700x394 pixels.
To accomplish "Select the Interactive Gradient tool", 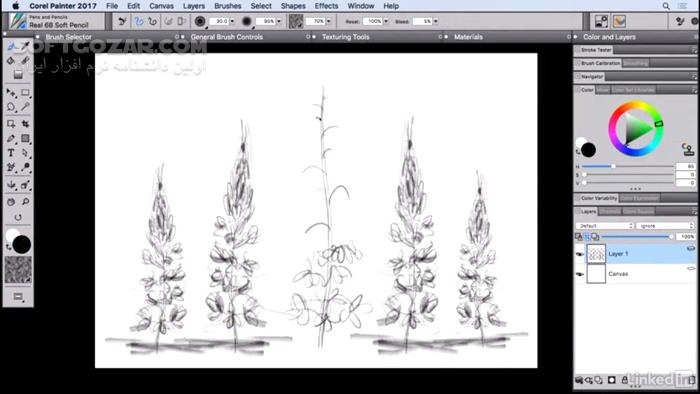I will 18,75.
